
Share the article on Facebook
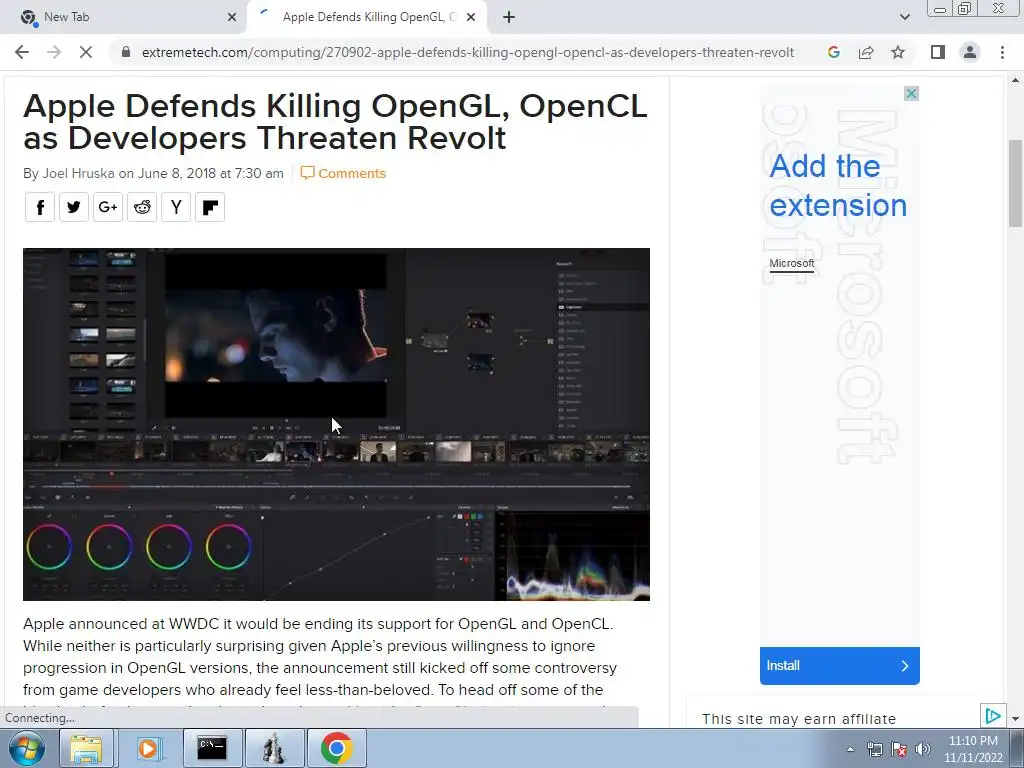tap(40, 208)
